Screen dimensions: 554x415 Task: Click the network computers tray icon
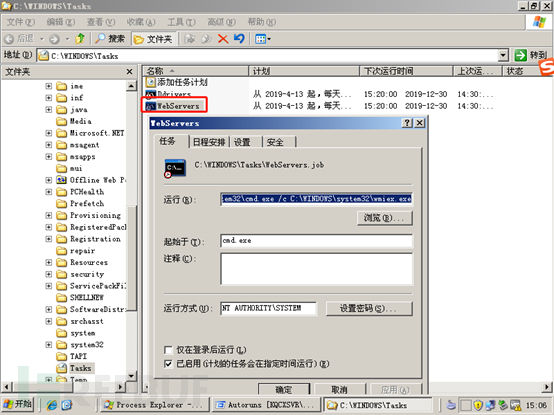(x=490, y=405)
